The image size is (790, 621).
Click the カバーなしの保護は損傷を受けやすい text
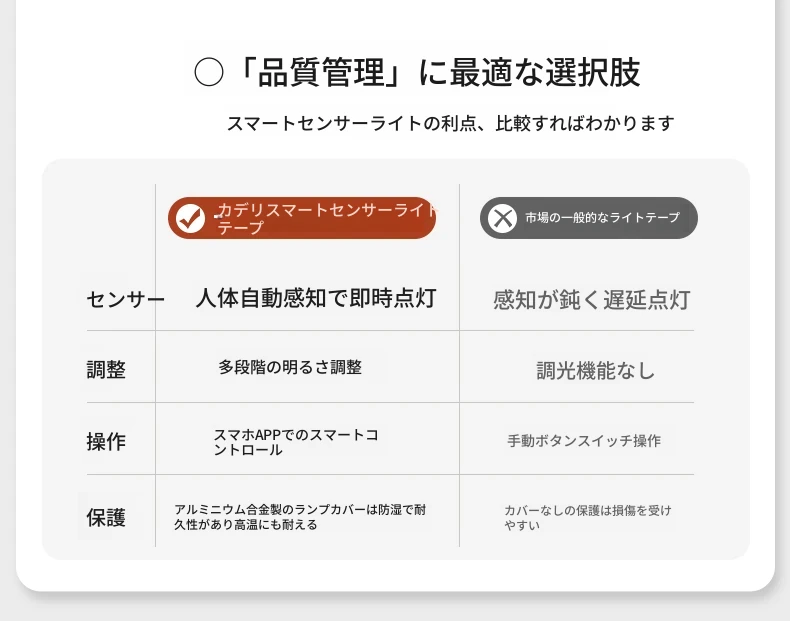click(588, 518)
